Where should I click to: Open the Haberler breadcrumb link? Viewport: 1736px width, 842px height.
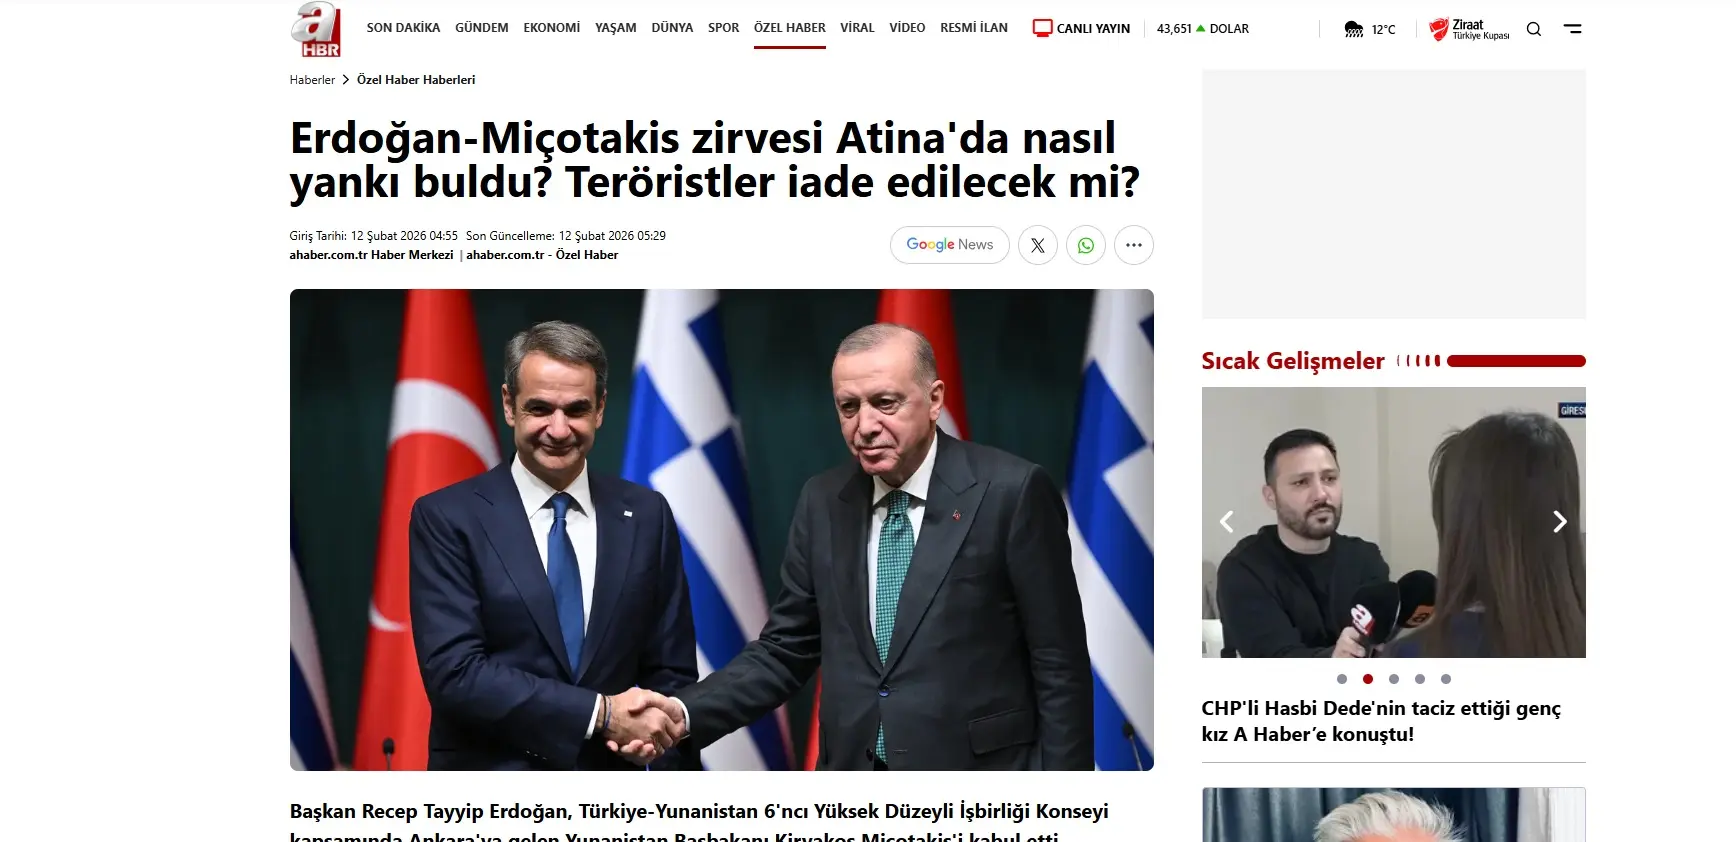click(312, 80)
